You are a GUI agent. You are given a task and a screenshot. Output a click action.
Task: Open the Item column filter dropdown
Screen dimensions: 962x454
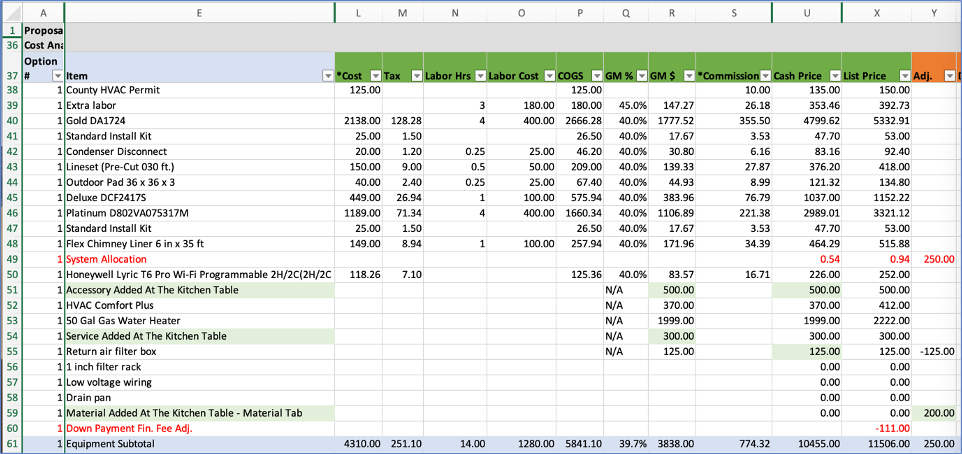[x=328, y=76]
